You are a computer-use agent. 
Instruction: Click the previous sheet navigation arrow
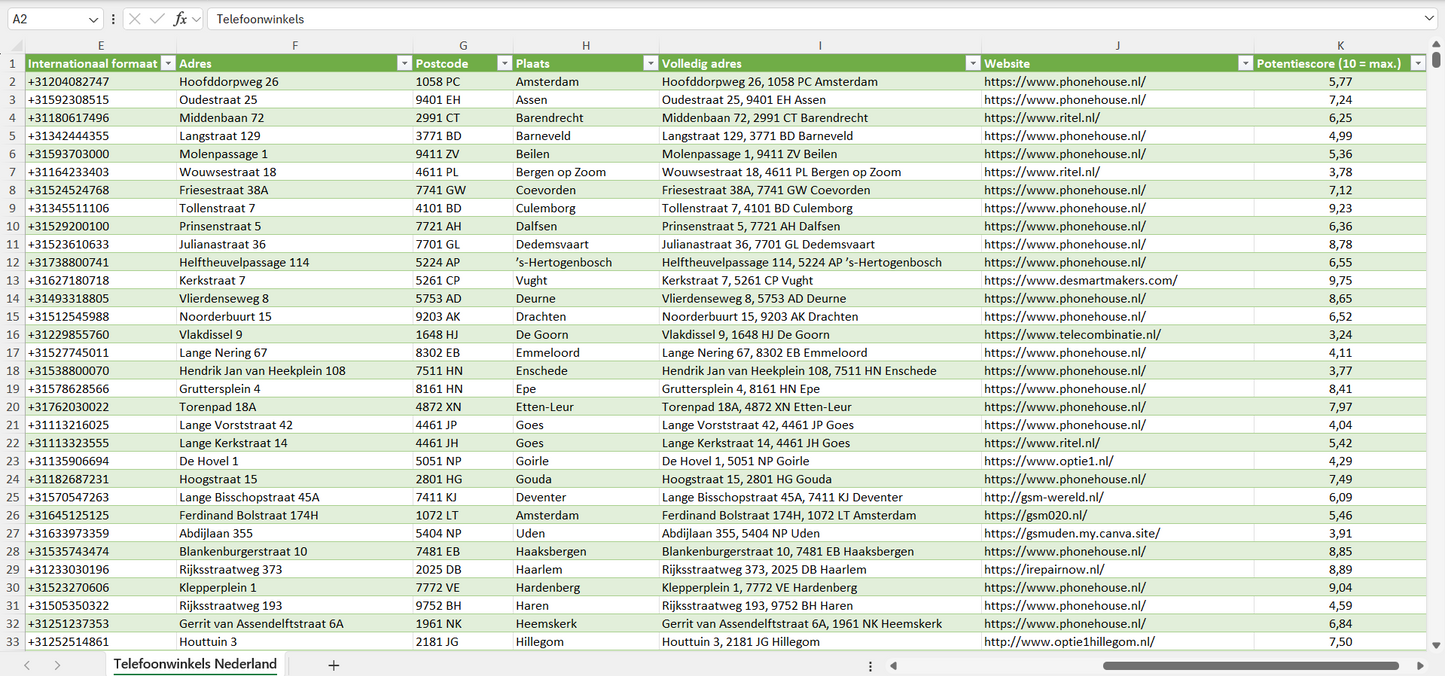tap(27, 665)
